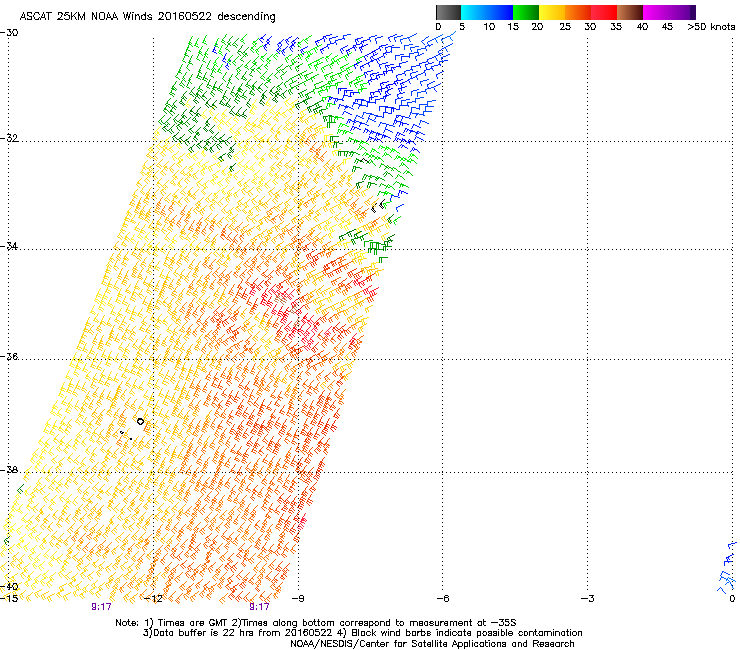
Task: Click the '-15' longitude axis label
Action: 9,599
